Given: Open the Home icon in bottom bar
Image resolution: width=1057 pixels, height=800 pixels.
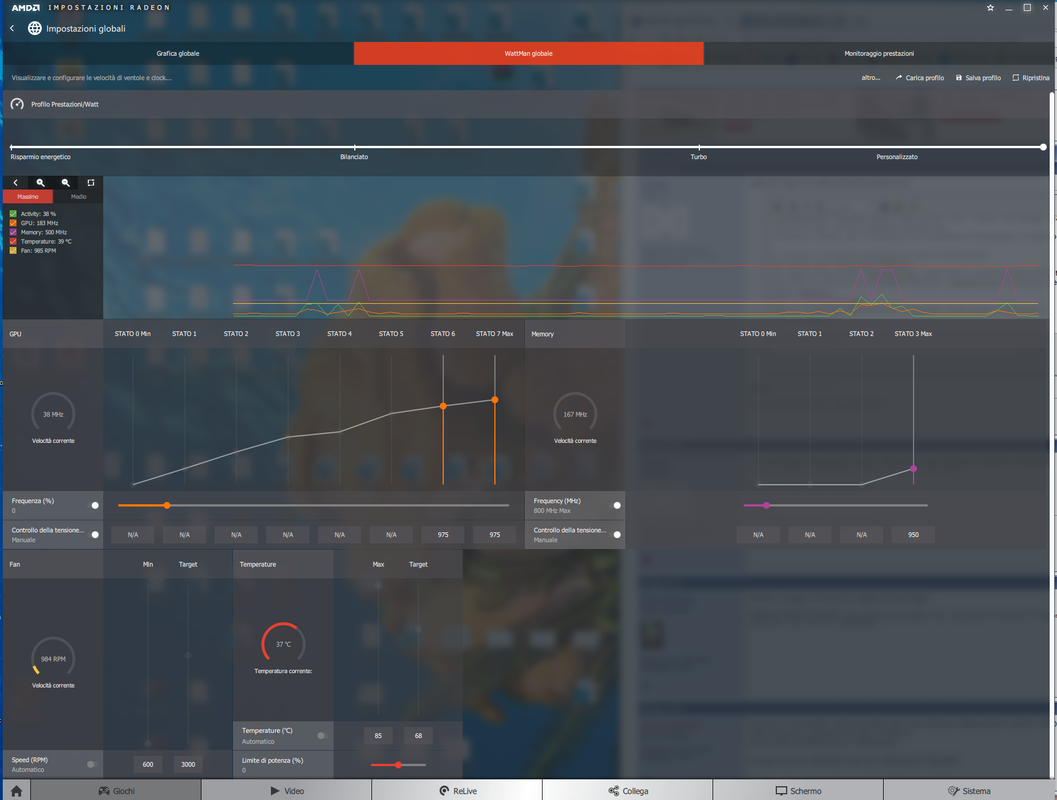Looking at the screenshot, I should point(16,791).
